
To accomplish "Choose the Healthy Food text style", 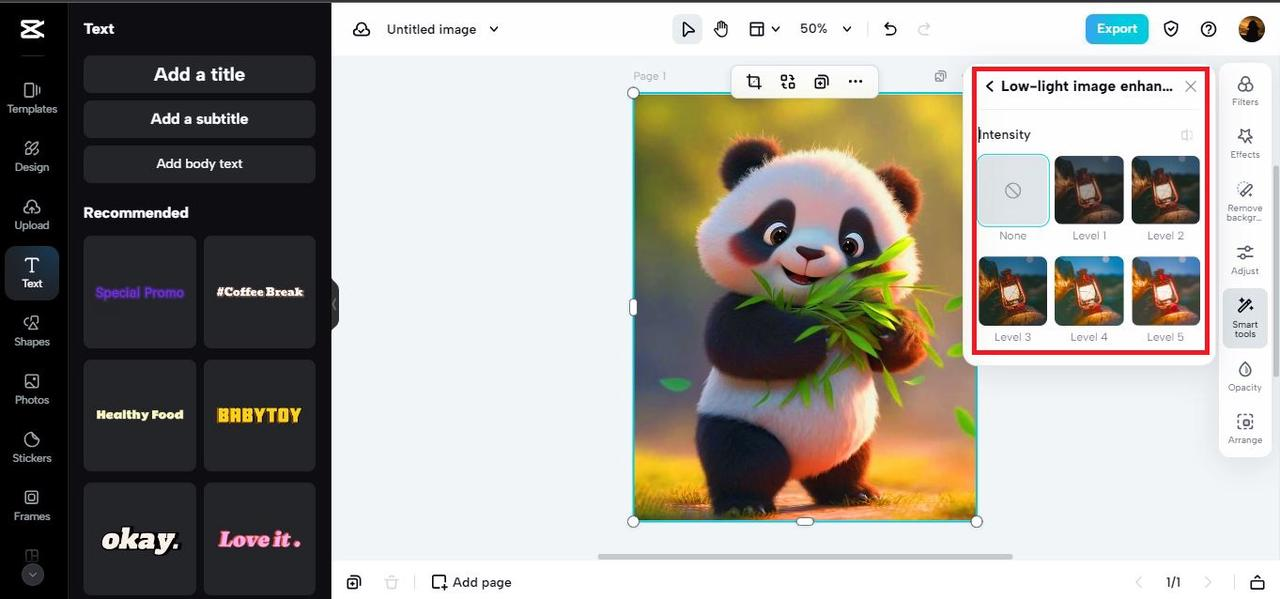I will [x=140, y=415].
